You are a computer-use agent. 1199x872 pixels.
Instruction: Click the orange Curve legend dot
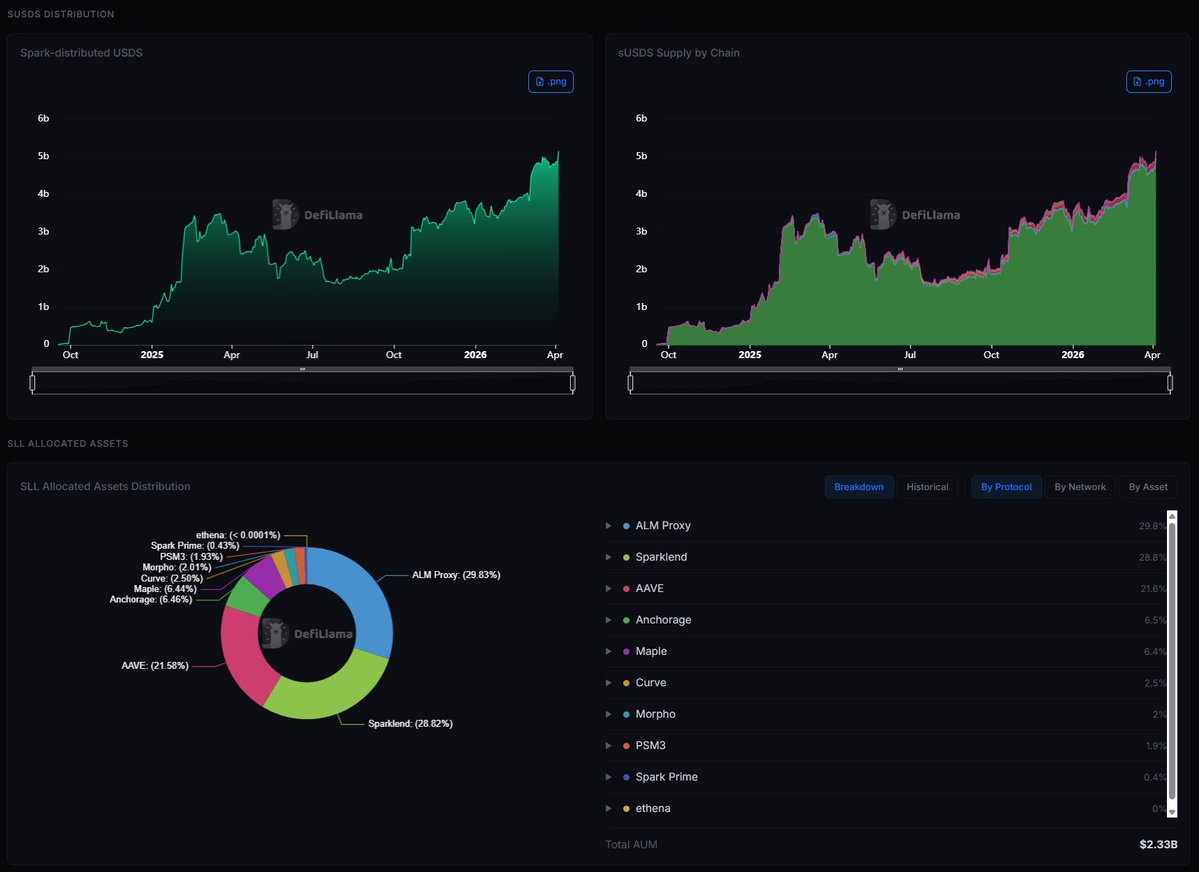(x=626, y=683)
